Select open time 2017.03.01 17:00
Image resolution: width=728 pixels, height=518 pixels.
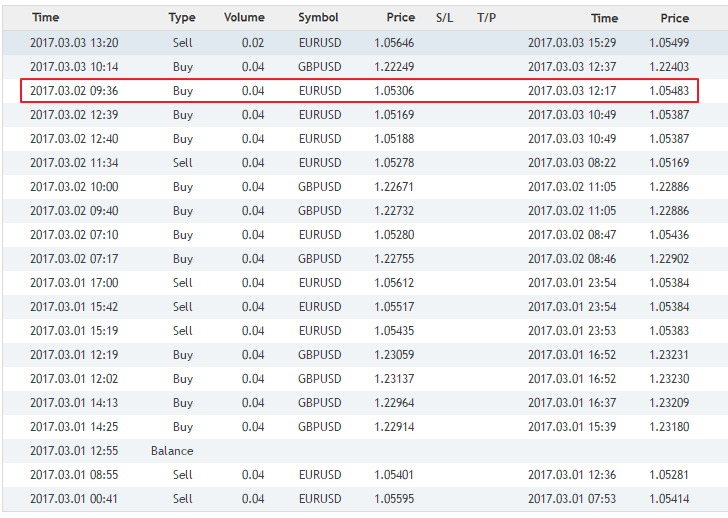click(74, 283)
